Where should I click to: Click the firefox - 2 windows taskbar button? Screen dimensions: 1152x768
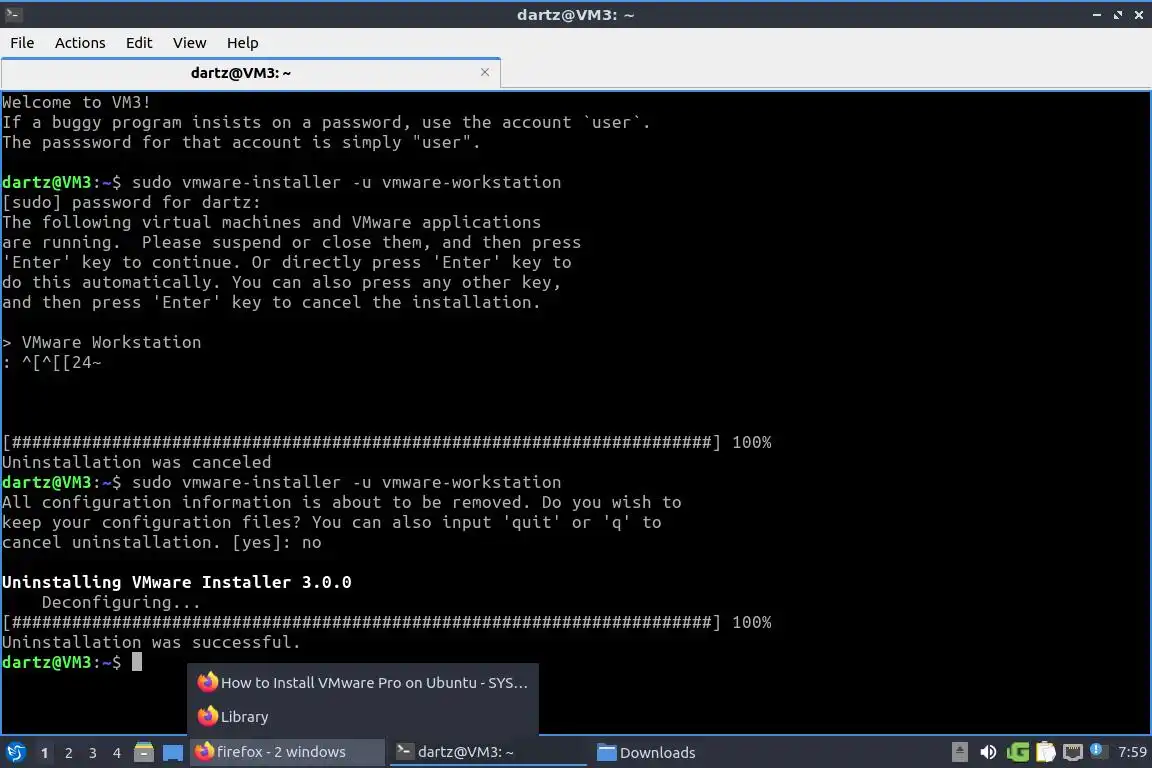(x=287, y=752)
